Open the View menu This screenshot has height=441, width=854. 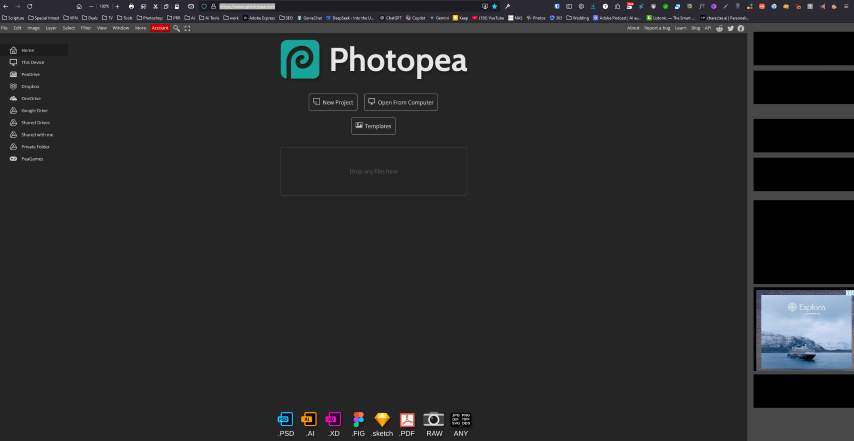102,28
